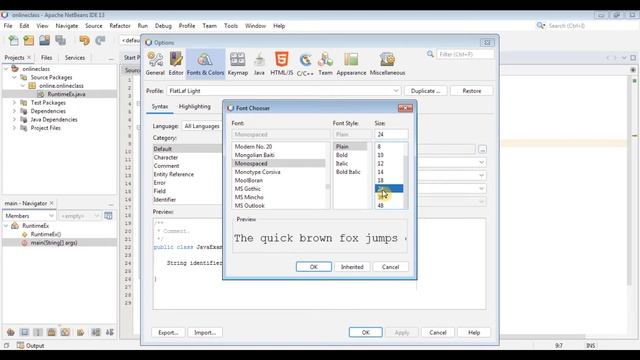The image size is (640, 360).
Task: Click the Duplicate... button
Action: (425, 91)
